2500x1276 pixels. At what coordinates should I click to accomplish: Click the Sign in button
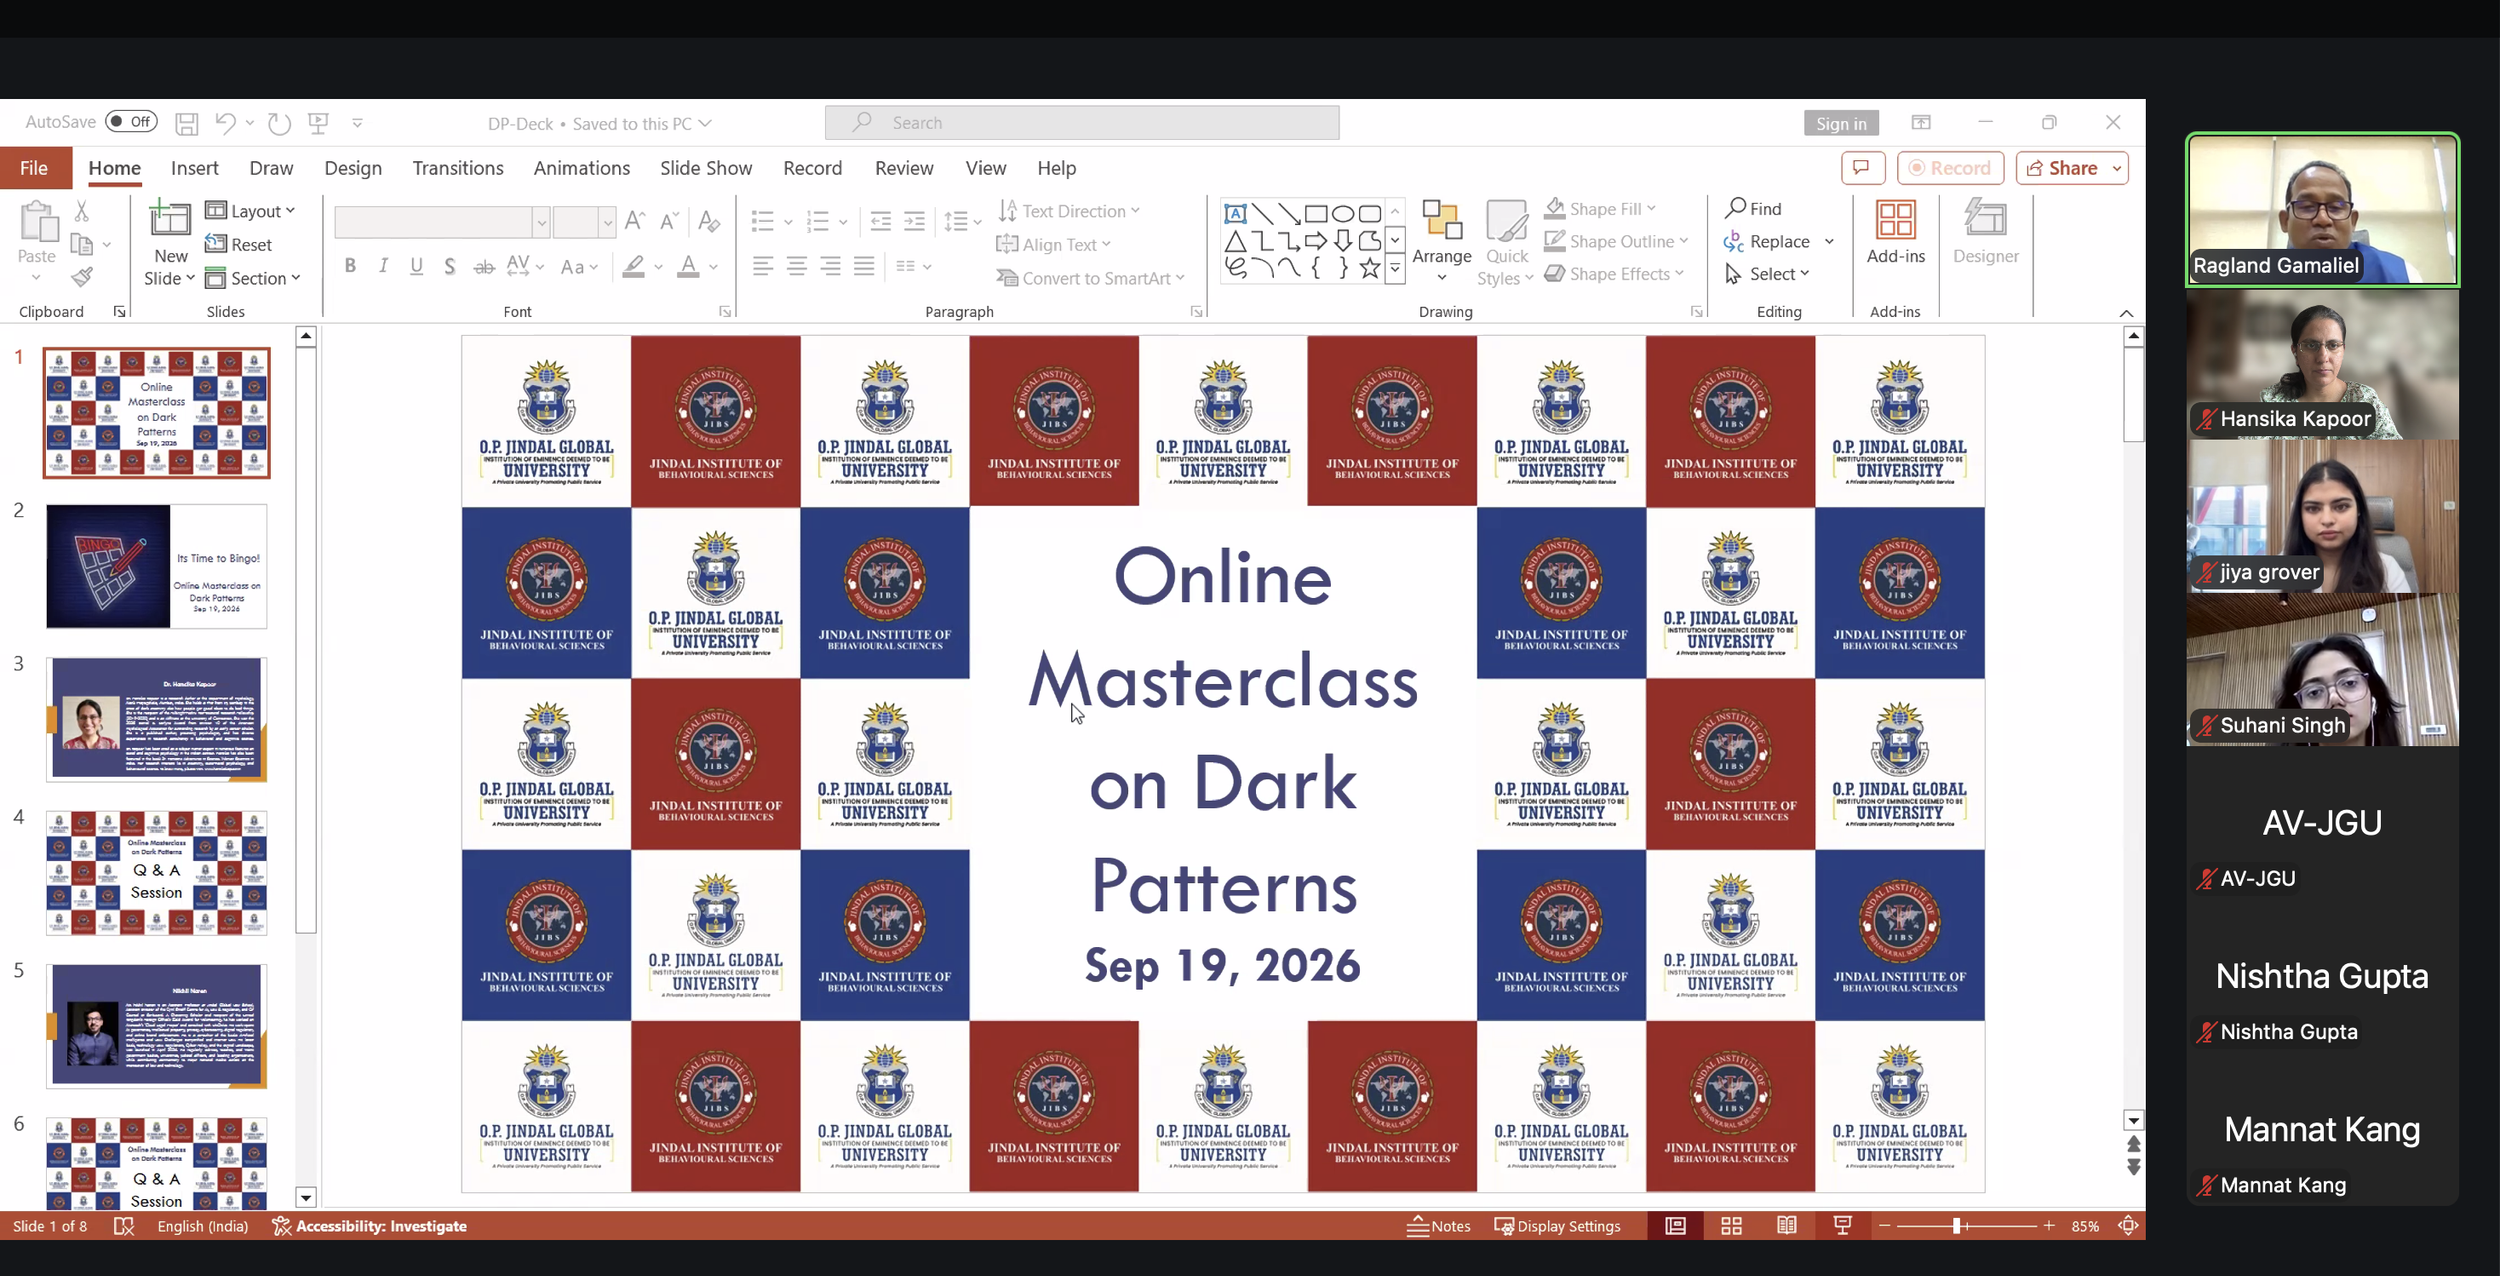1841,123
